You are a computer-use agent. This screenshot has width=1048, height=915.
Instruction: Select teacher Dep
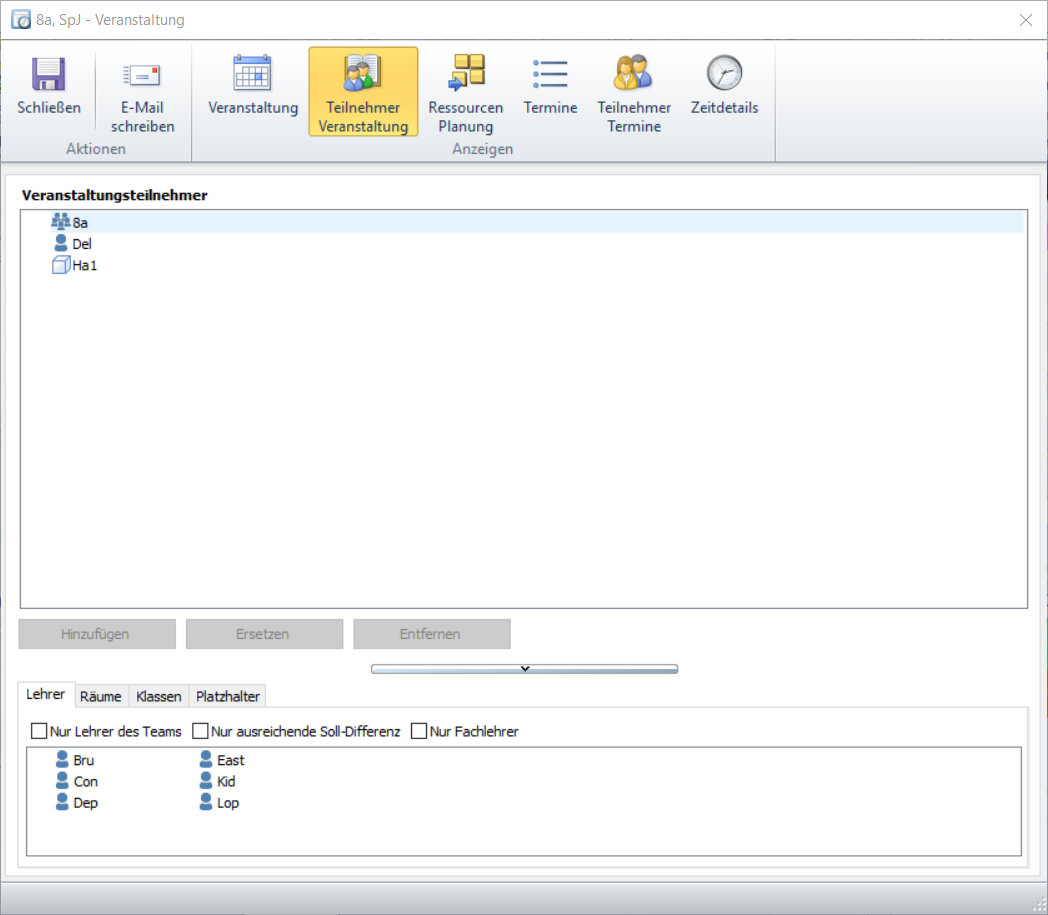pos(77,803)
